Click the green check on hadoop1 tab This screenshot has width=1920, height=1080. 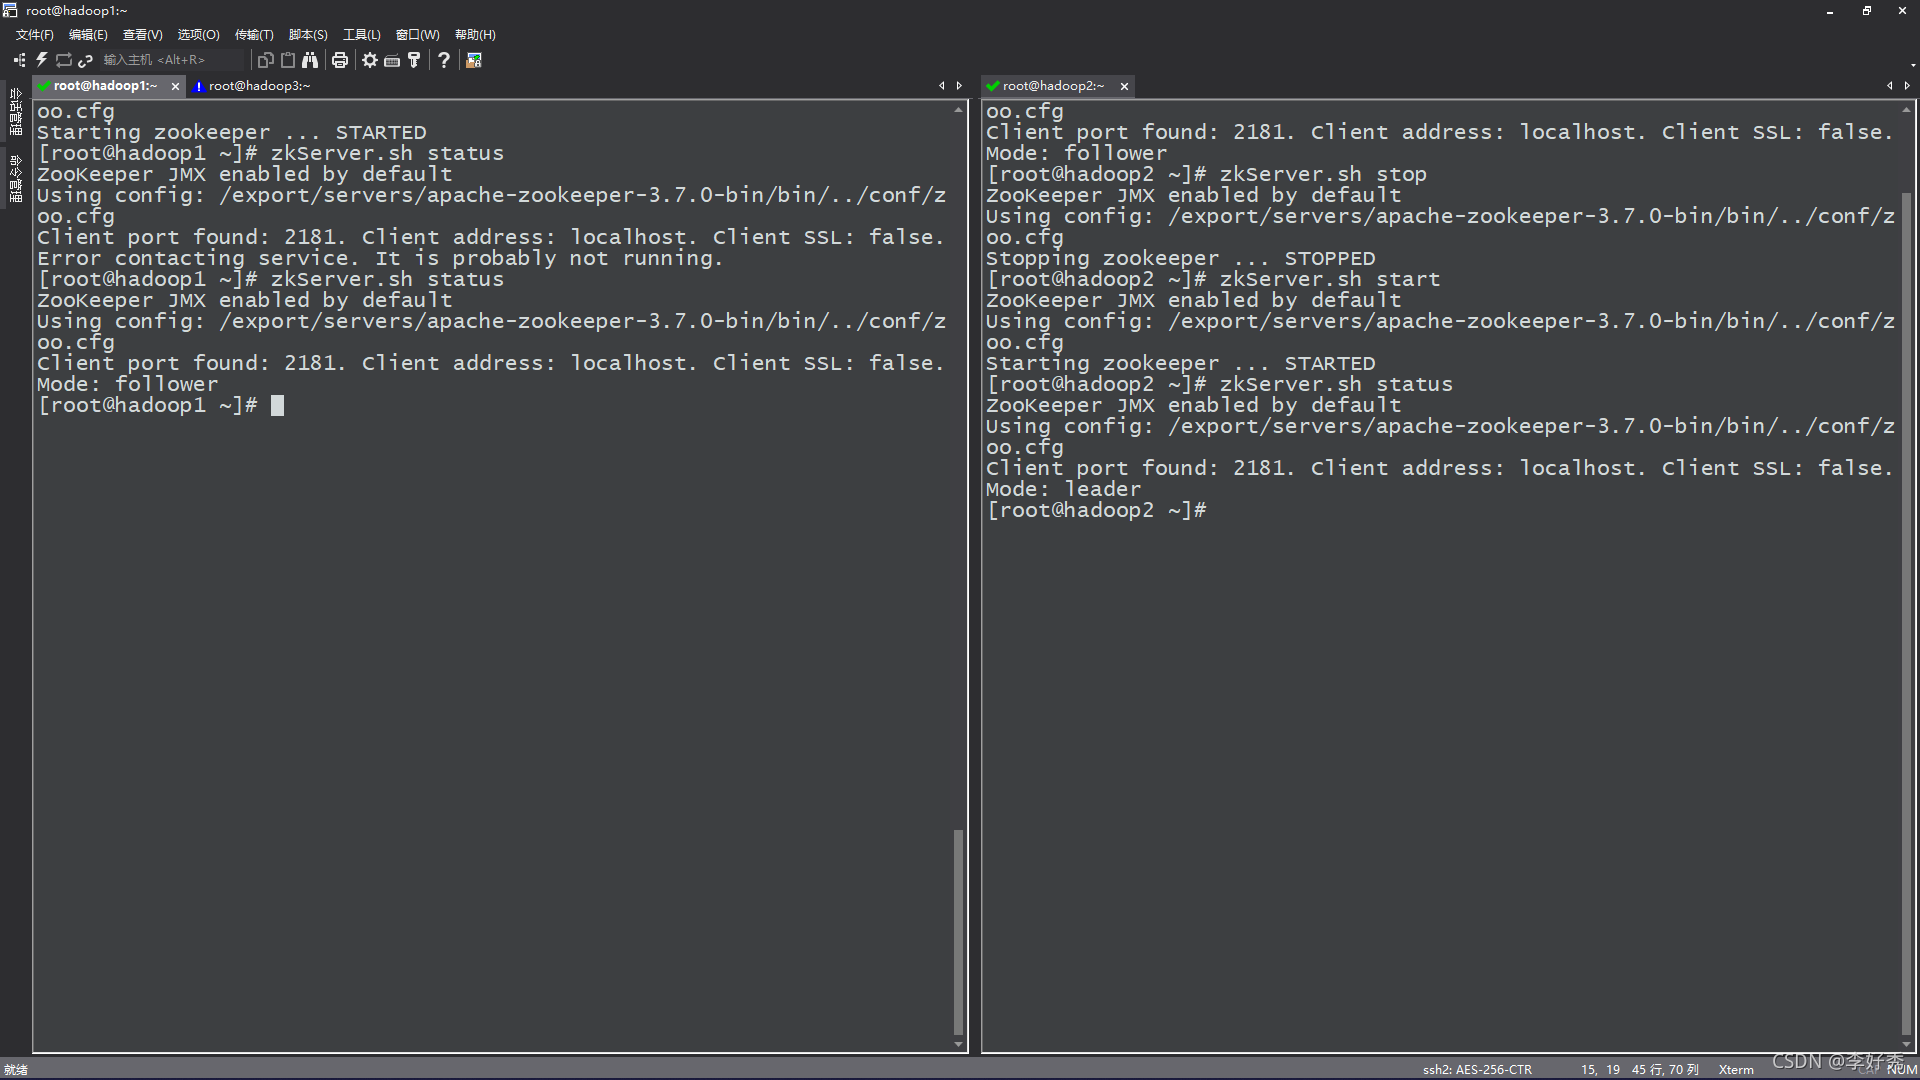point(44,86)
